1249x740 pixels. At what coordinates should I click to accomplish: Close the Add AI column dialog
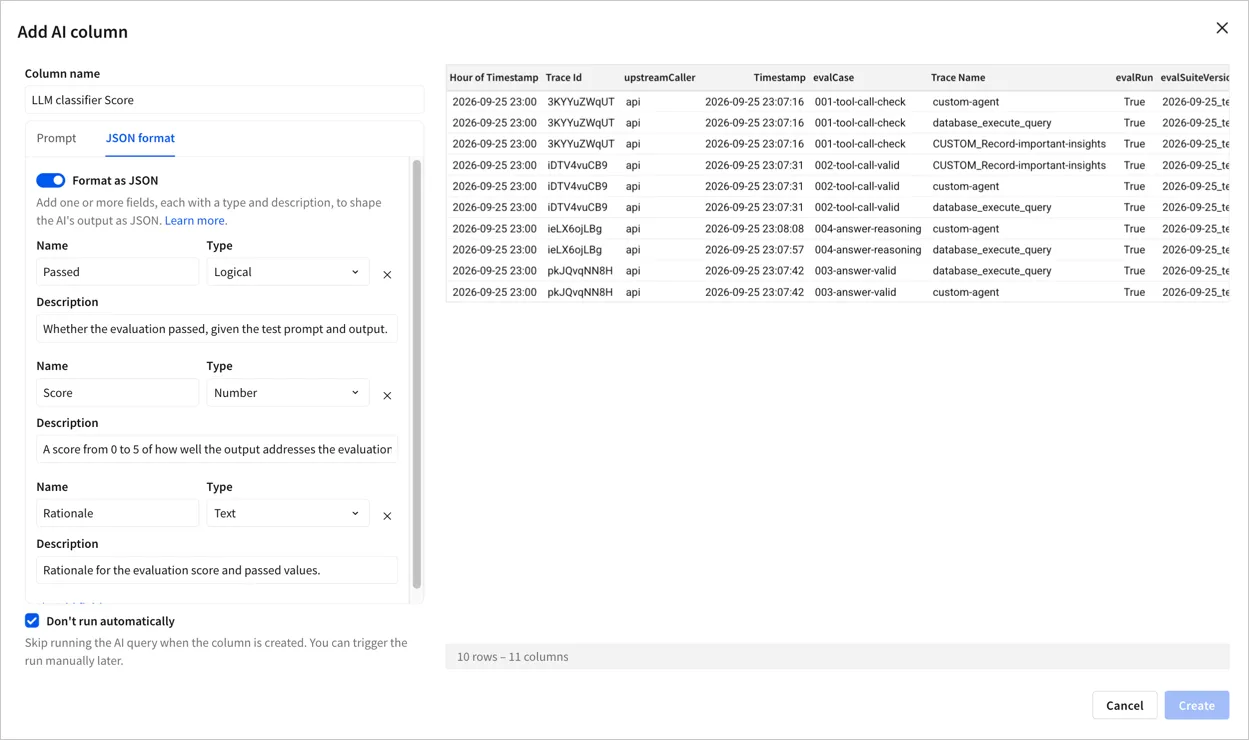(x=1222, y=28)
